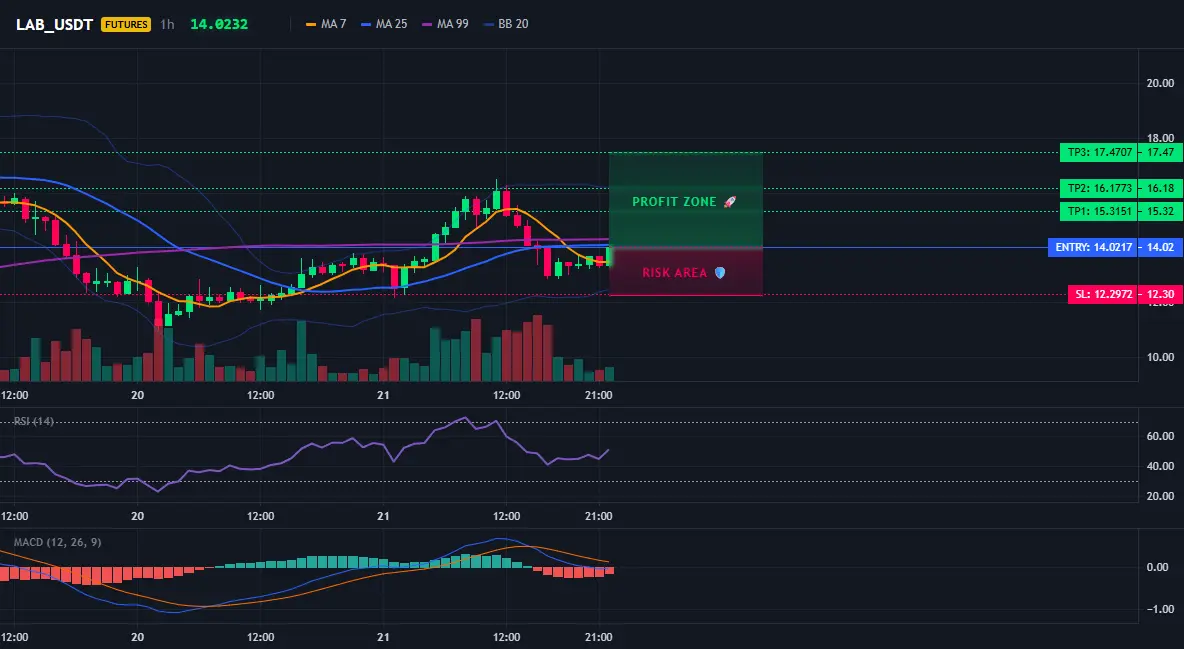Click the orange MA 7 color dash
1184x649 pixels.
[x=311, y=24]
